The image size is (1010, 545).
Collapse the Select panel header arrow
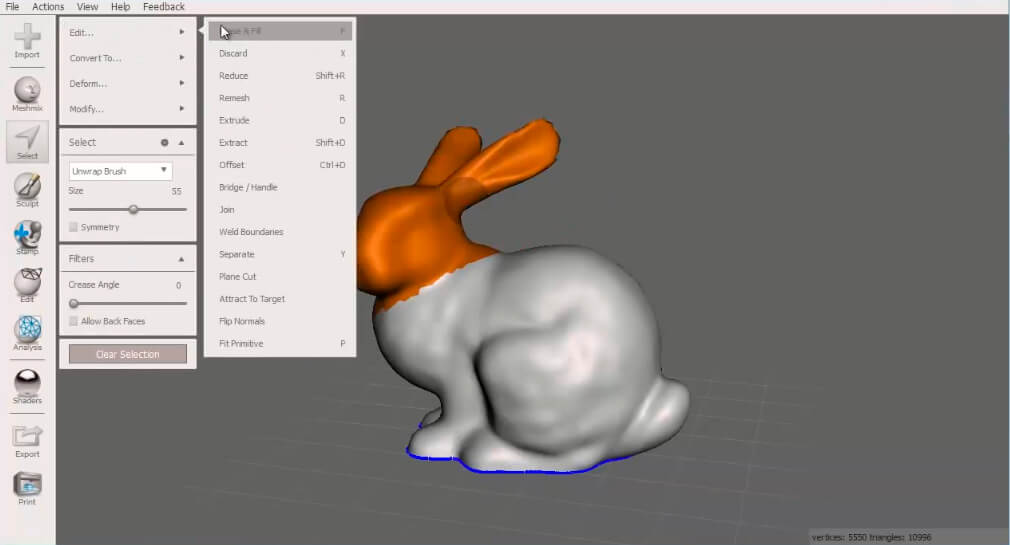pyautogui.click(x=182, y=142)
